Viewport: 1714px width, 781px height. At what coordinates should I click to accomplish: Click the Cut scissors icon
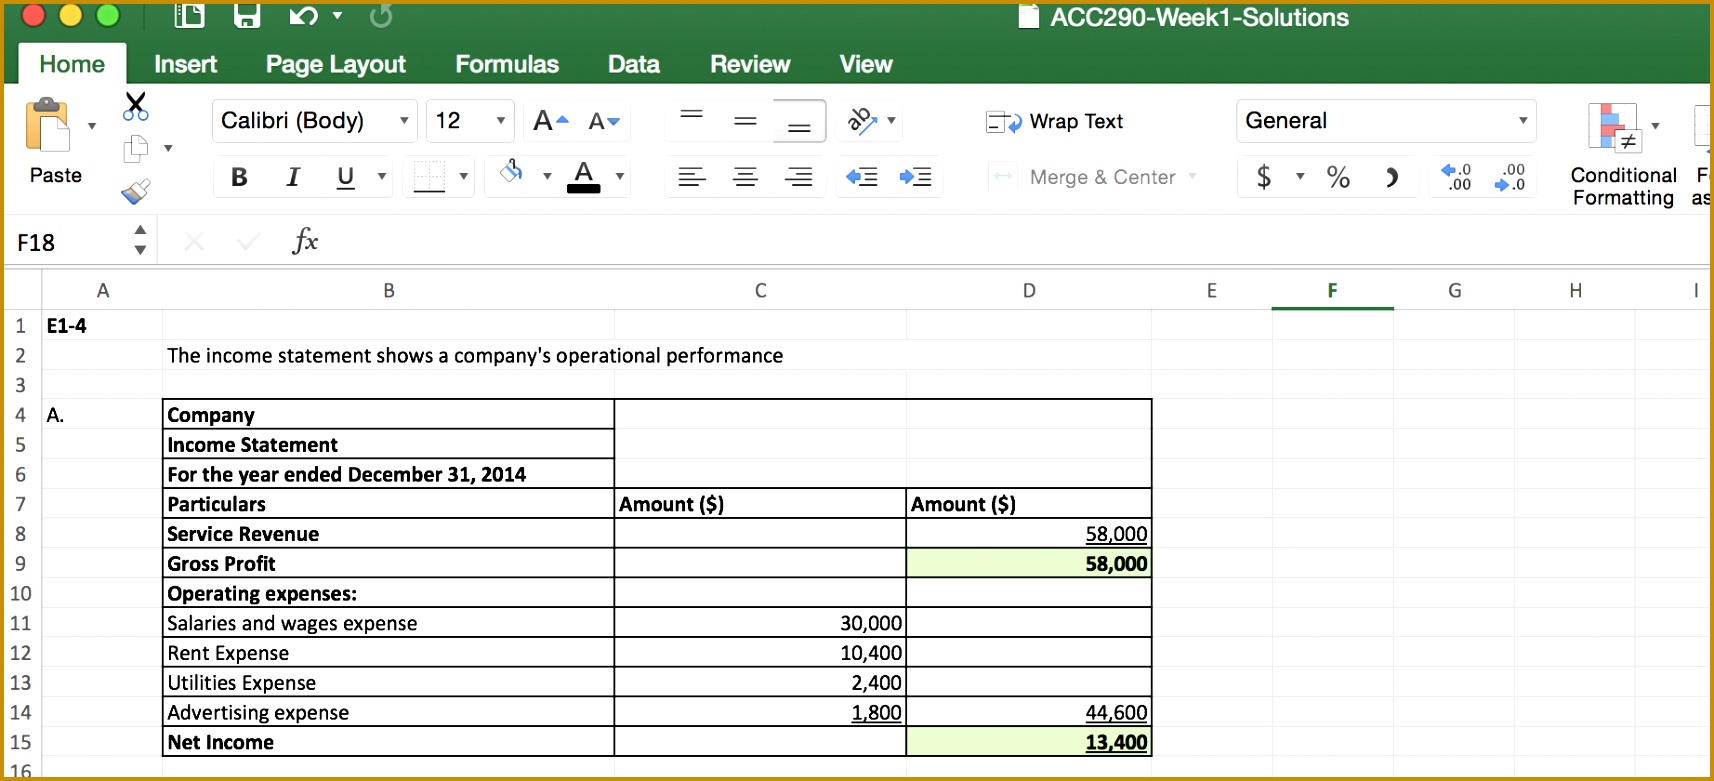135,106
